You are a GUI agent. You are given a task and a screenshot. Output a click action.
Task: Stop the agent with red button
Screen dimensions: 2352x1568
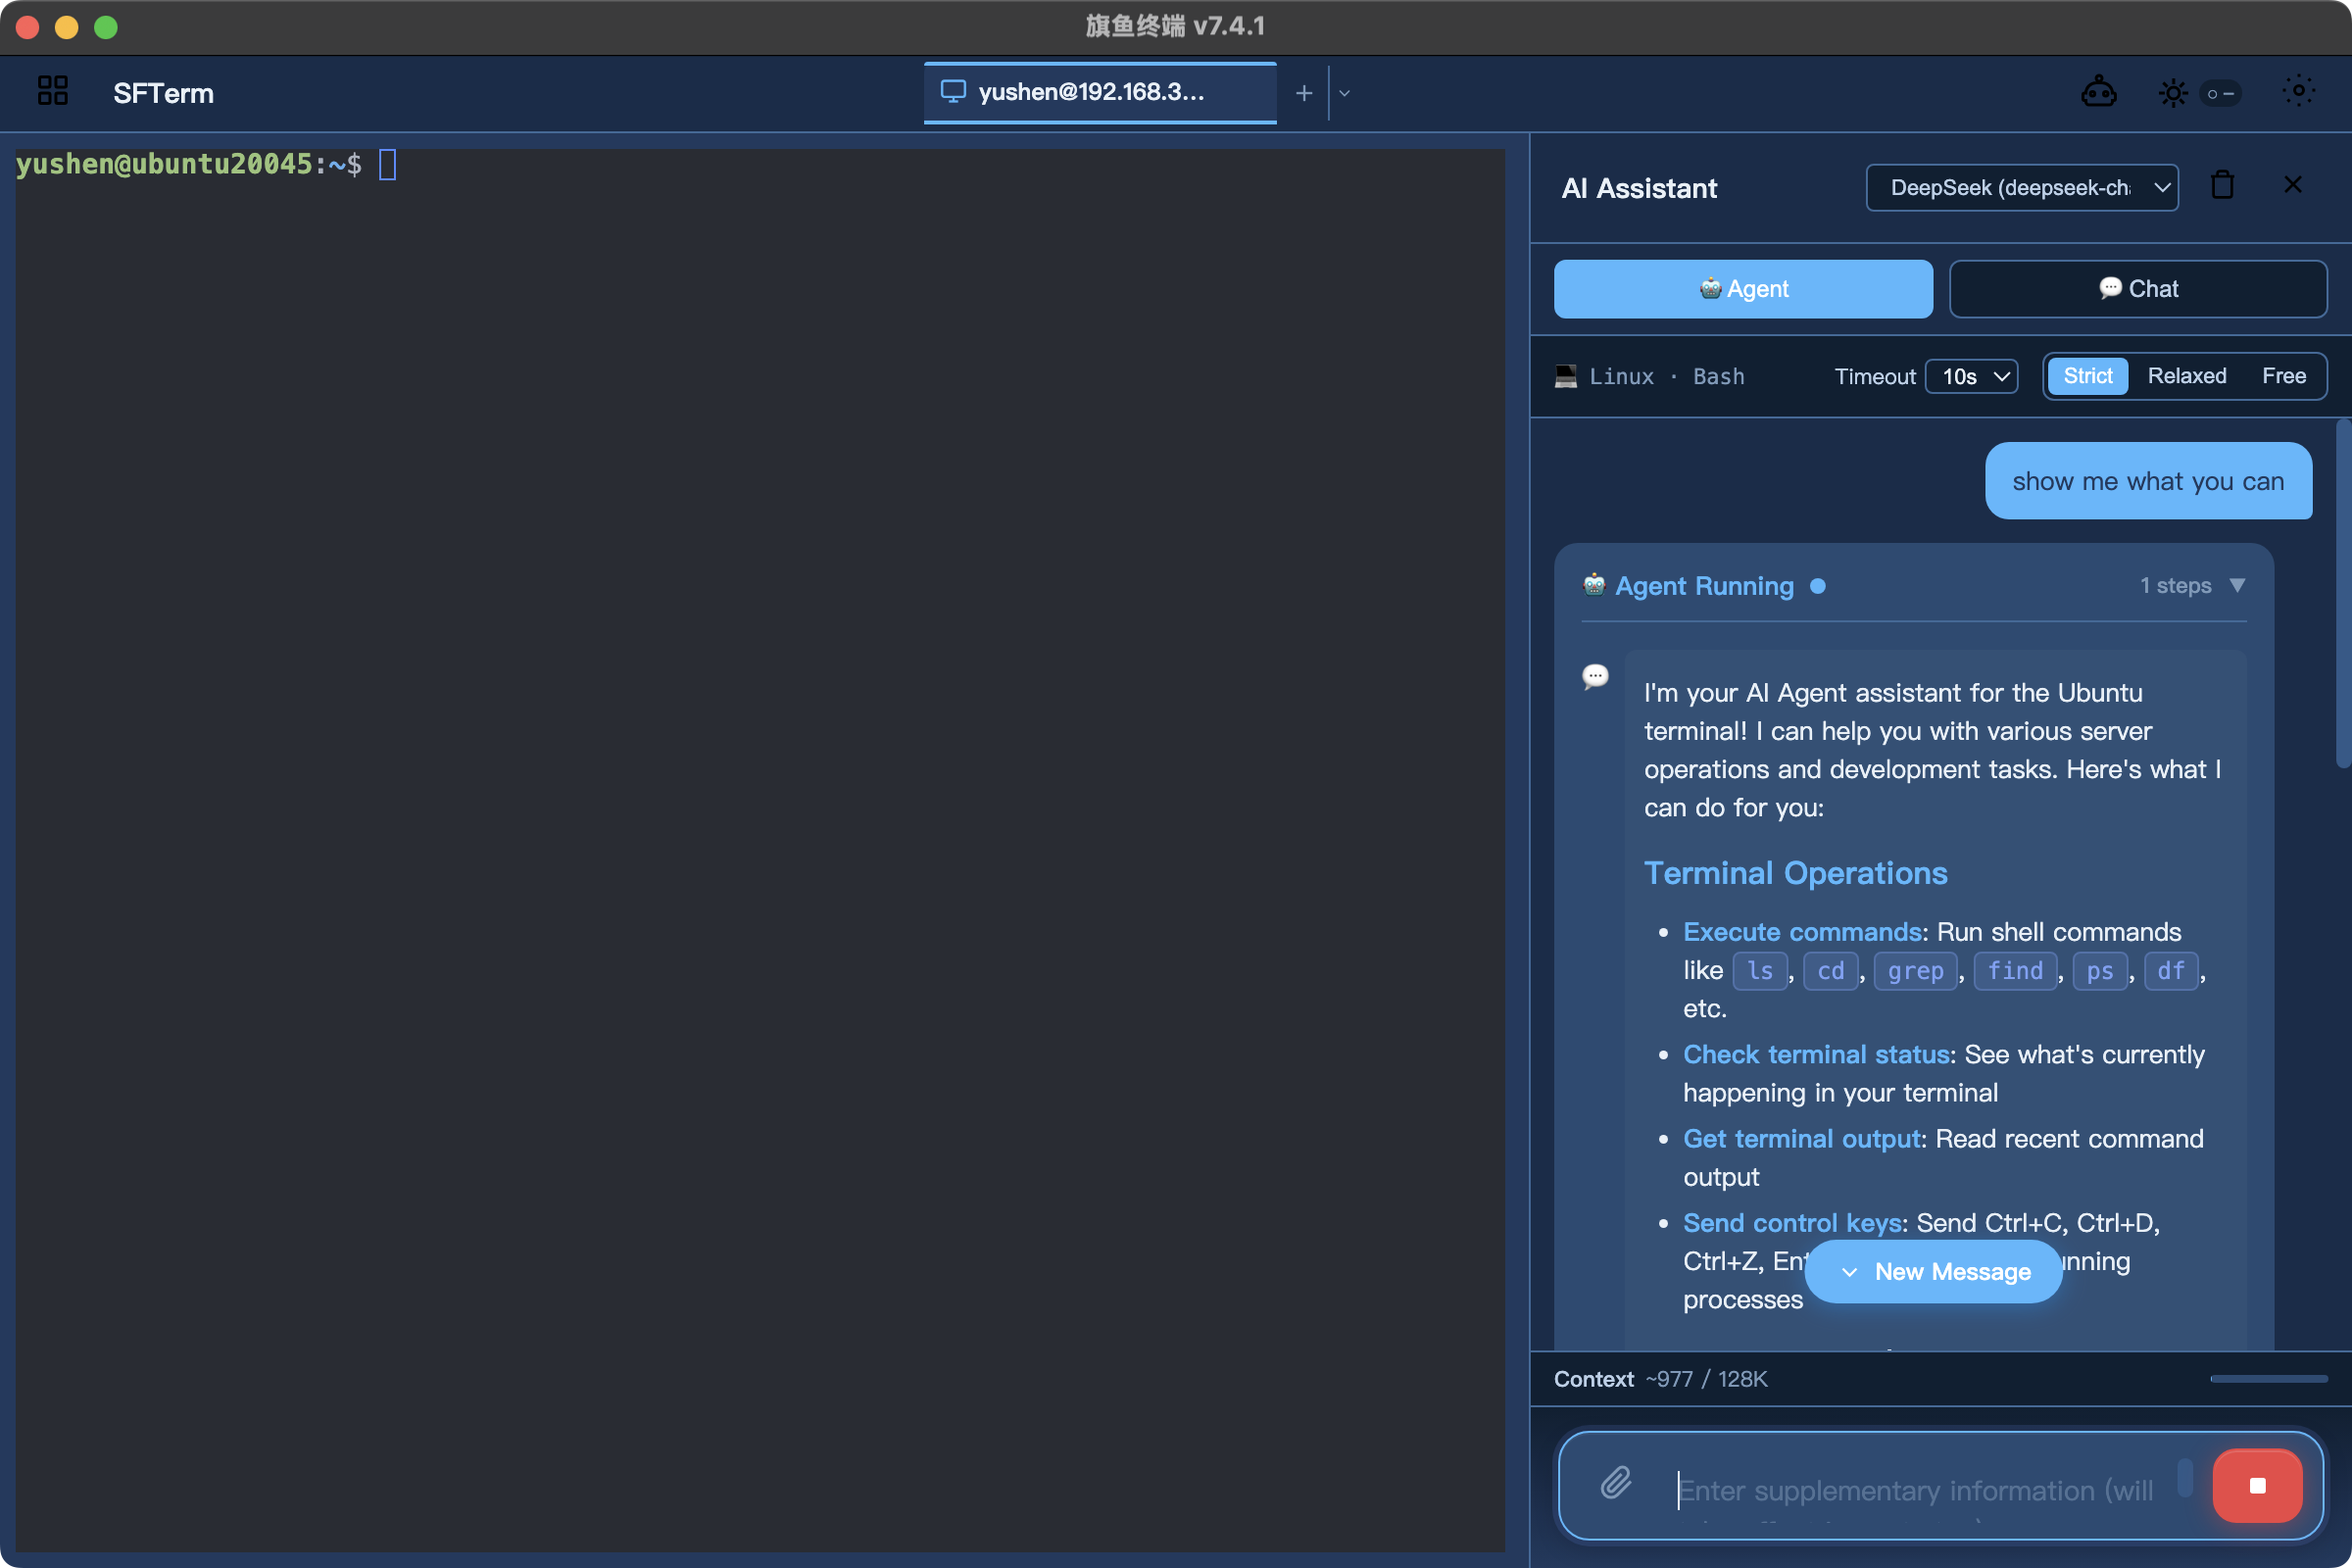point(2257,1485)
